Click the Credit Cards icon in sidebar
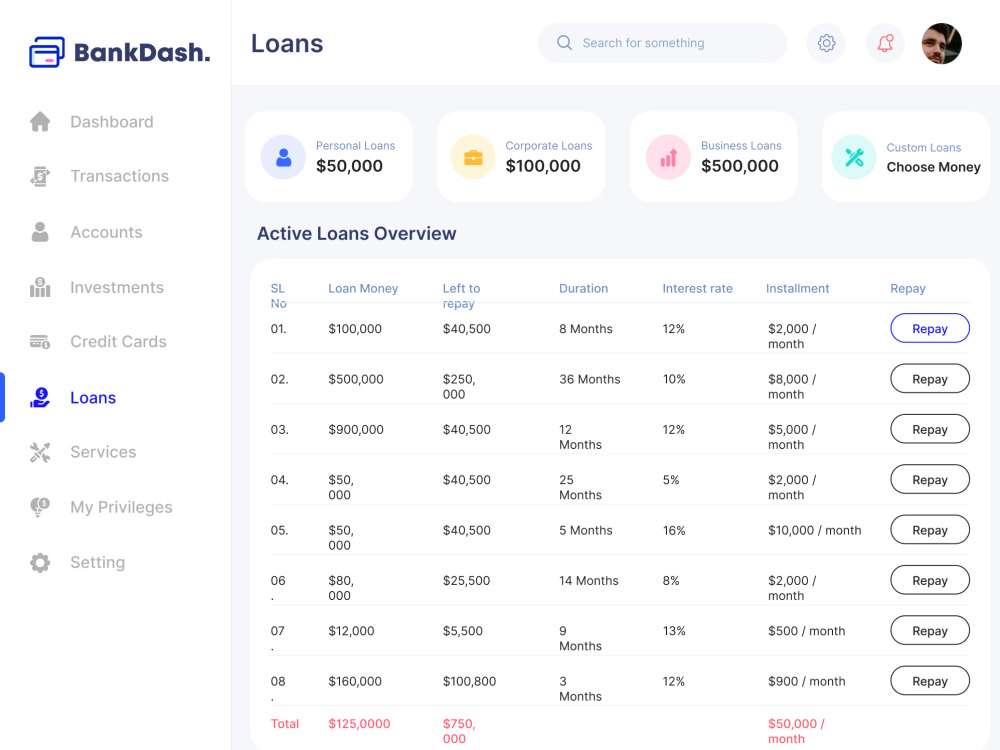The image size is (1000, 750). [x=40, y=342]
